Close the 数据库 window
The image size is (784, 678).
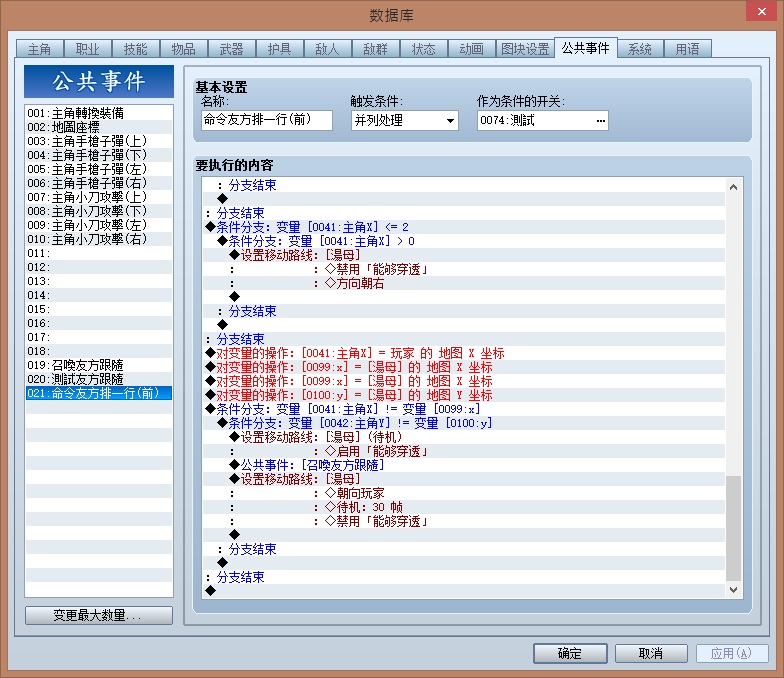pyautogui.click(x=762, y=11)
